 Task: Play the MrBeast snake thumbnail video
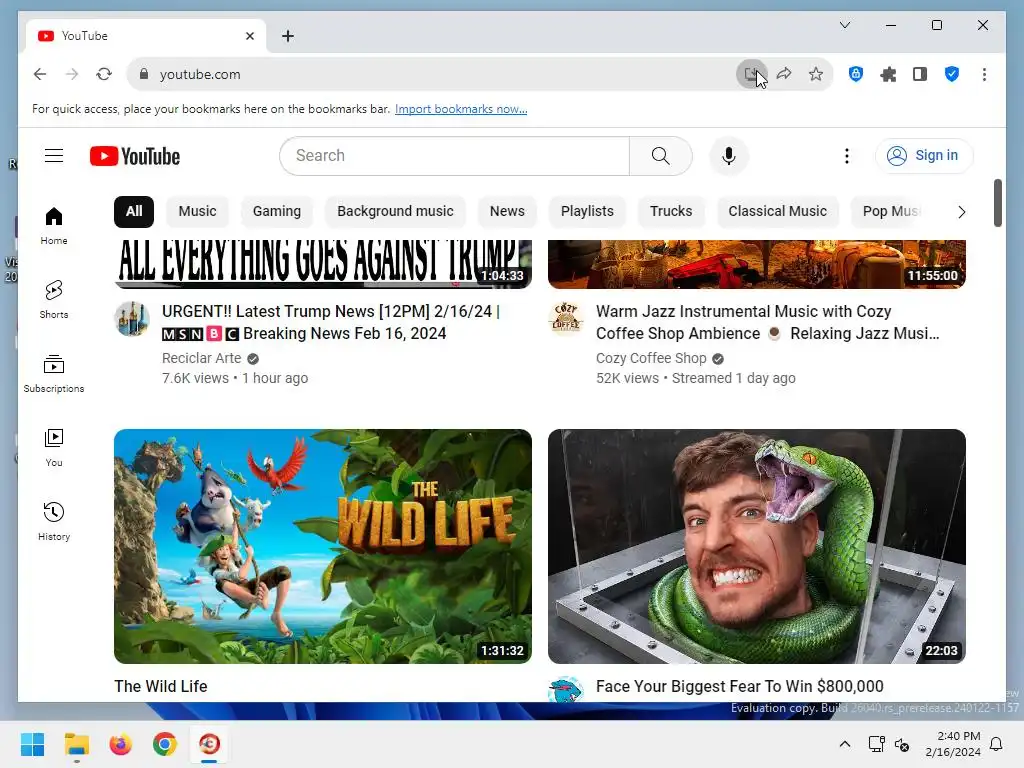pyautogui.click(x=756, y=546)
